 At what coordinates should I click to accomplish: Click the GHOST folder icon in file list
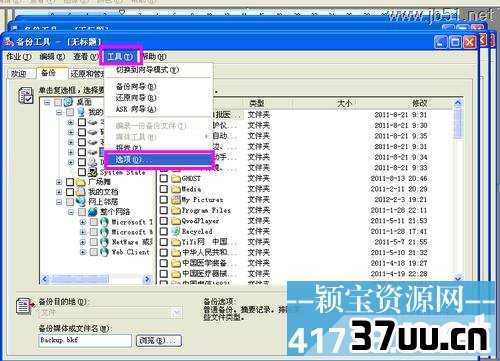click(176, 178)
